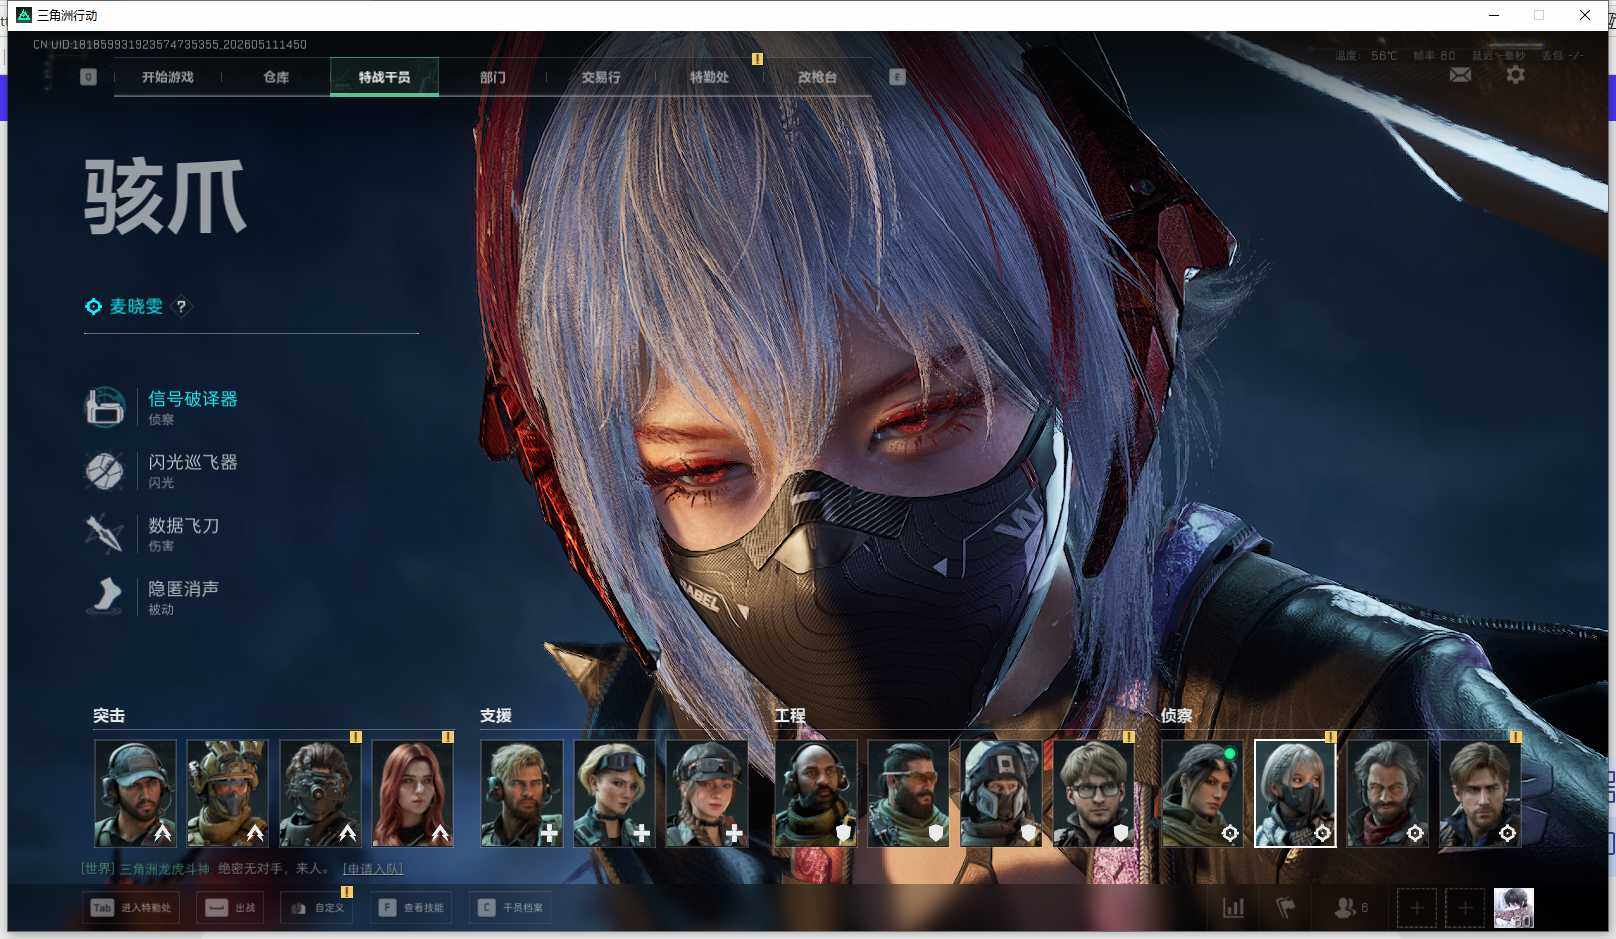
Task: Switch to the 仓库 tab
Action: [x=276, y=77]
